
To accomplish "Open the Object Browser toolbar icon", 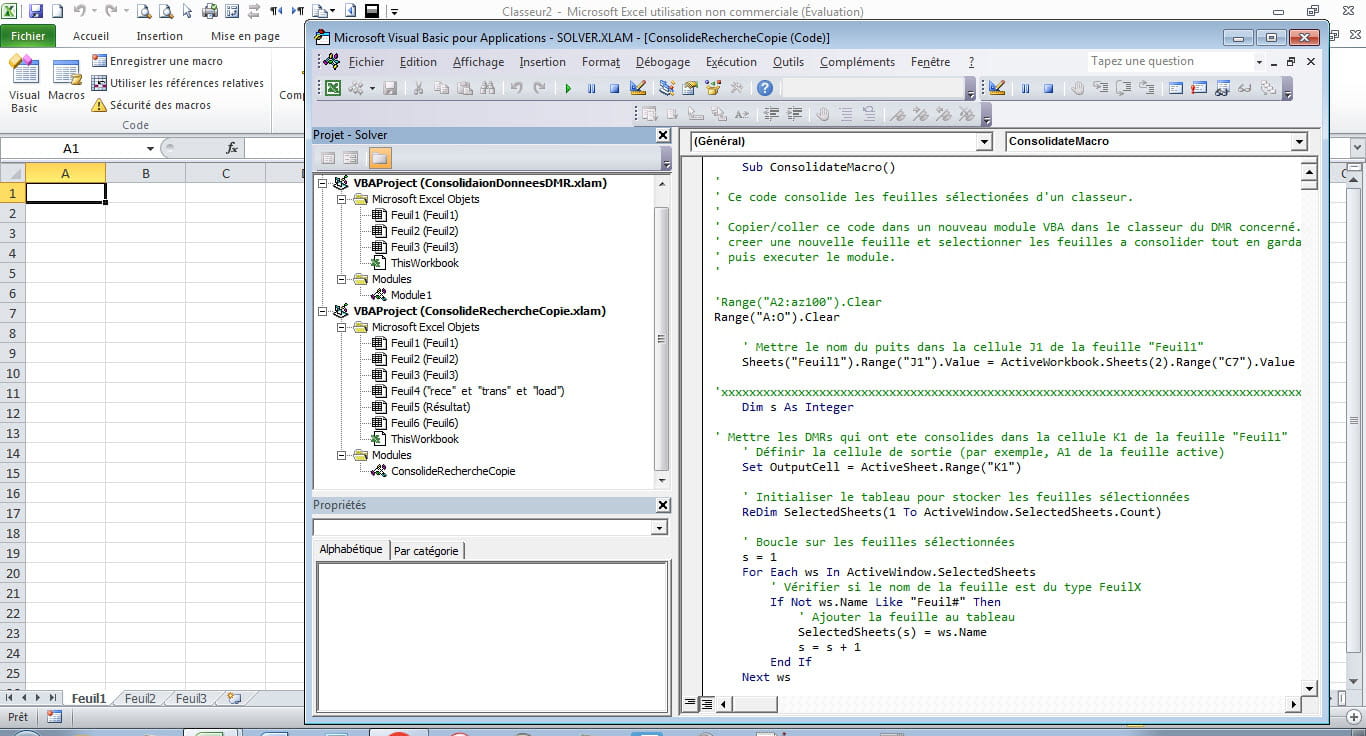I will pyautogui.click(x=713, y=88).
